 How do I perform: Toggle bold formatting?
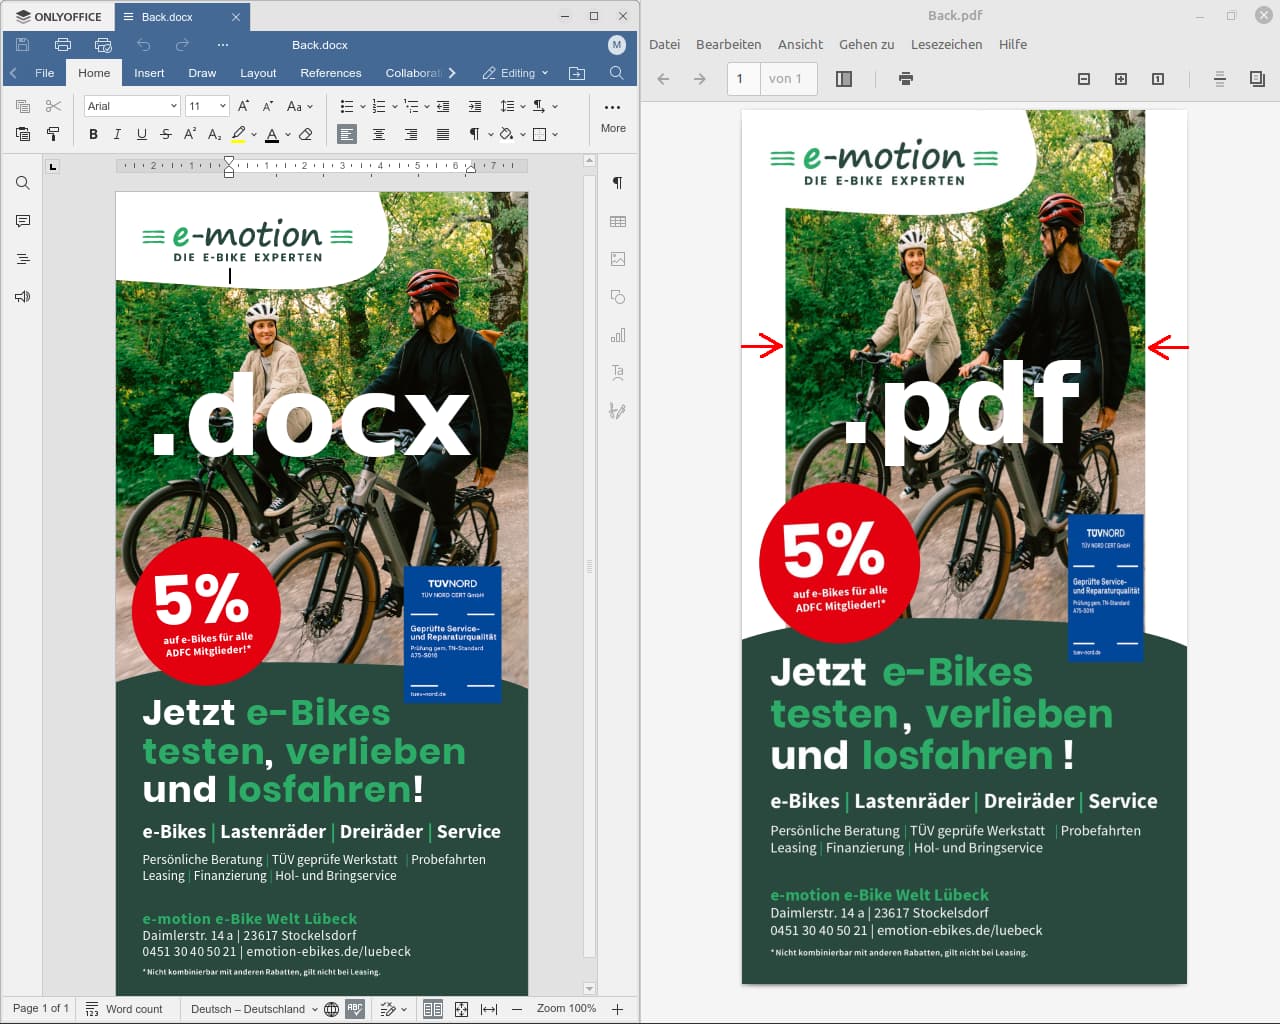(x=93, y=134)
